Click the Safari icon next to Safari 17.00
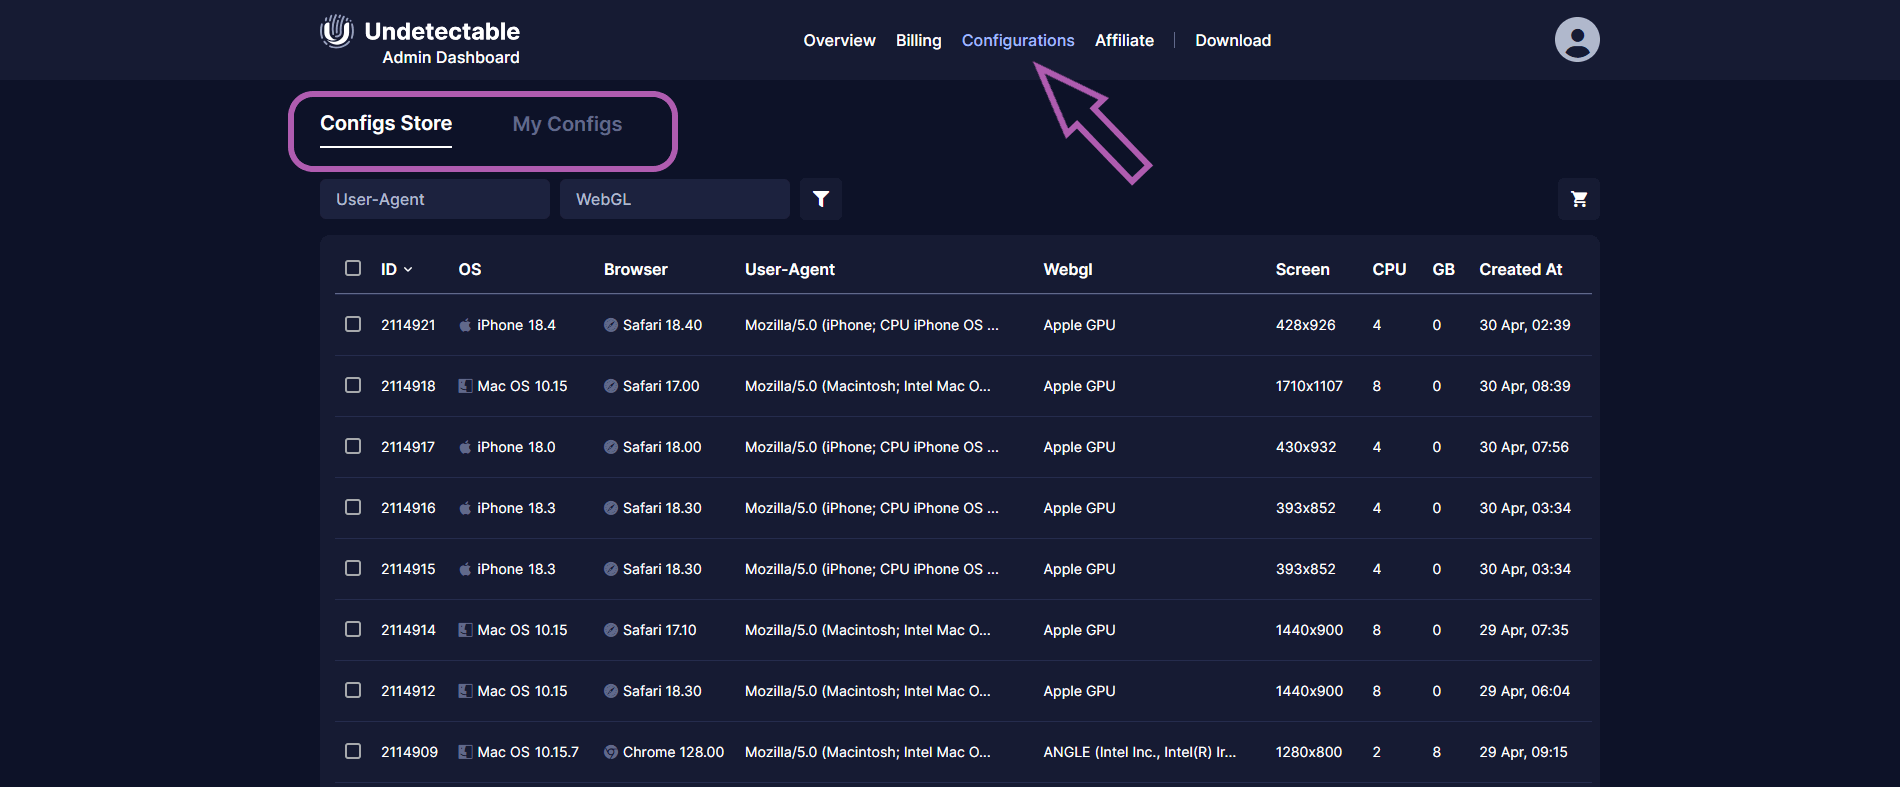The image size is (1900, 787). click(x=610, y=386)
